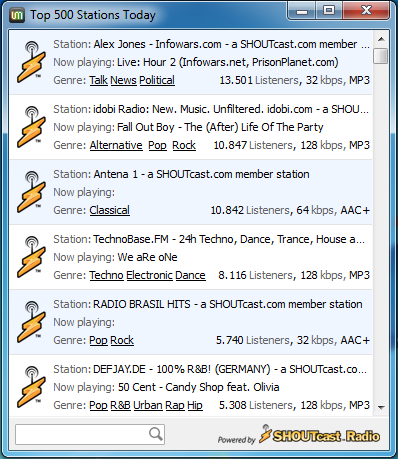Click the 13.501 Listeners count
Image resolution: width=398 pixels, height=459 pixels.
(259, 80)
